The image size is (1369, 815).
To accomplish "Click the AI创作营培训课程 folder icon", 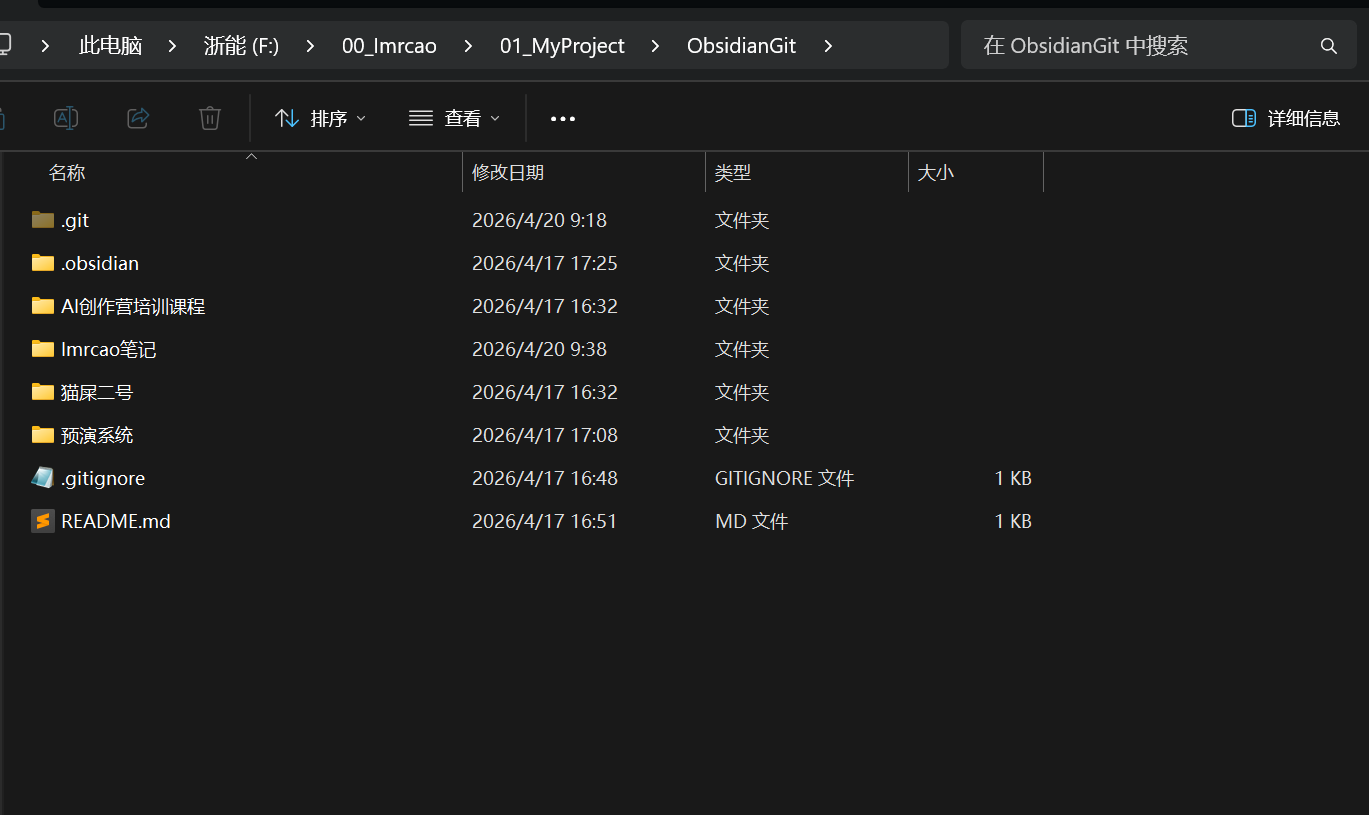I will [x=42, y=306].
